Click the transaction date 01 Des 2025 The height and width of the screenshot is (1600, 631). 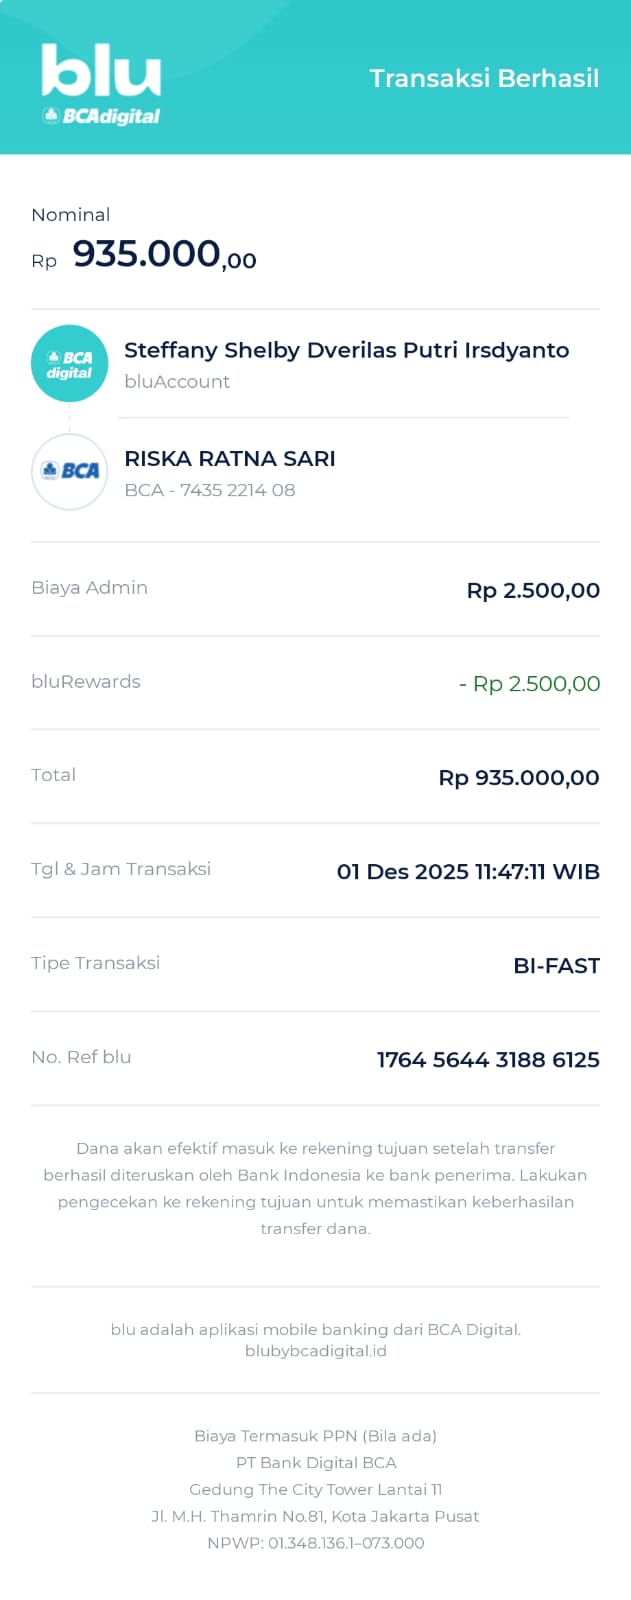point(403,872)
